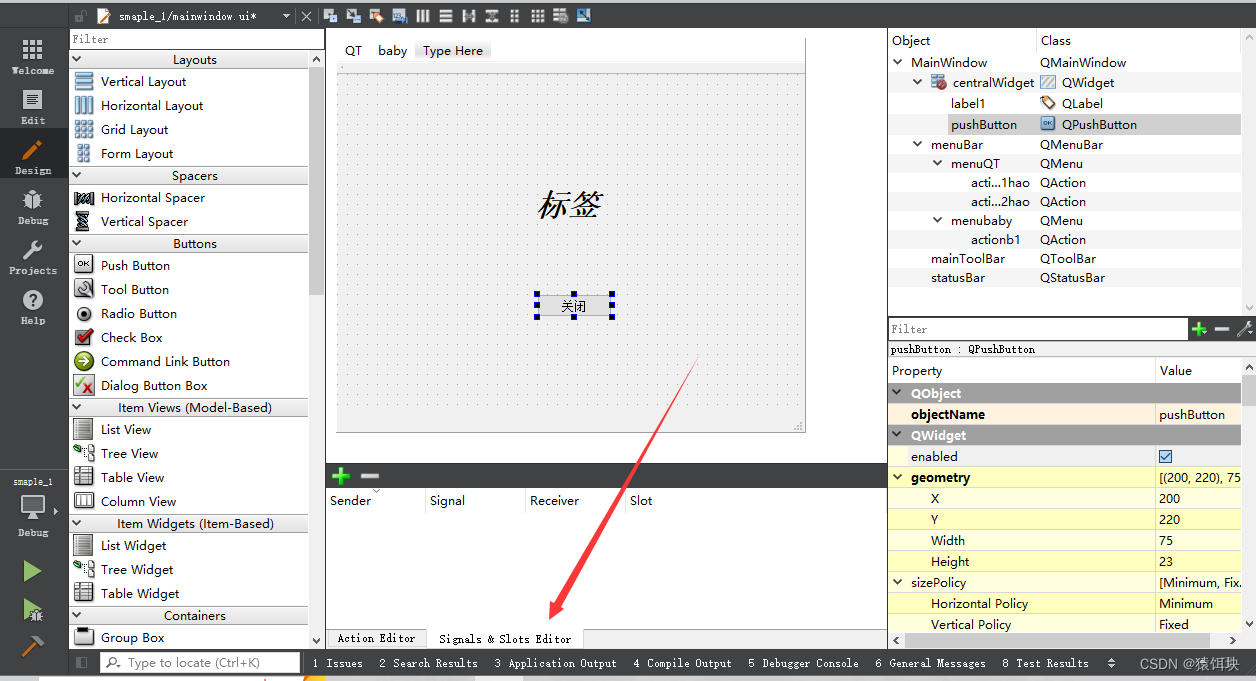Click Adjust Size toolbar icon
Image resolution: width=1256 pixels, height=681 pixels.
pyautogui.click(x=584, y=15)
